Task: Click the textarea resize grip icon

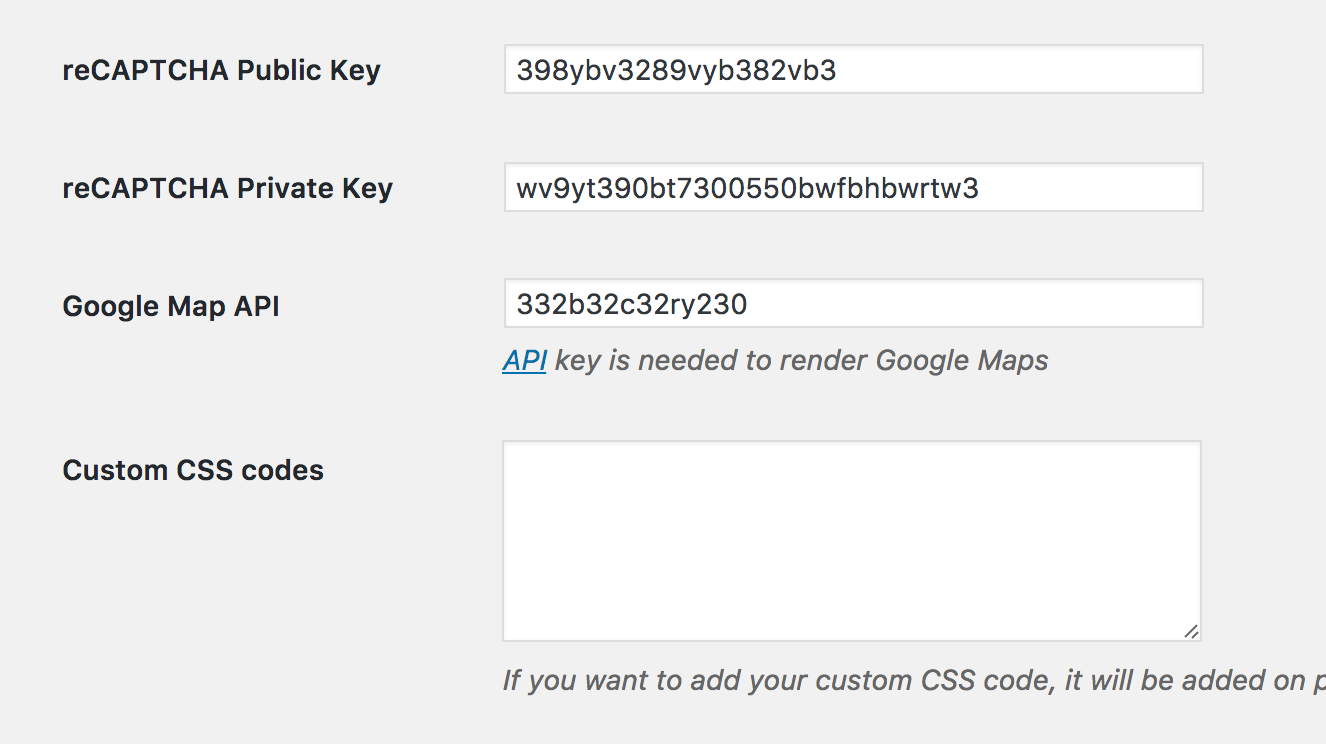Action: [1190, 630]
